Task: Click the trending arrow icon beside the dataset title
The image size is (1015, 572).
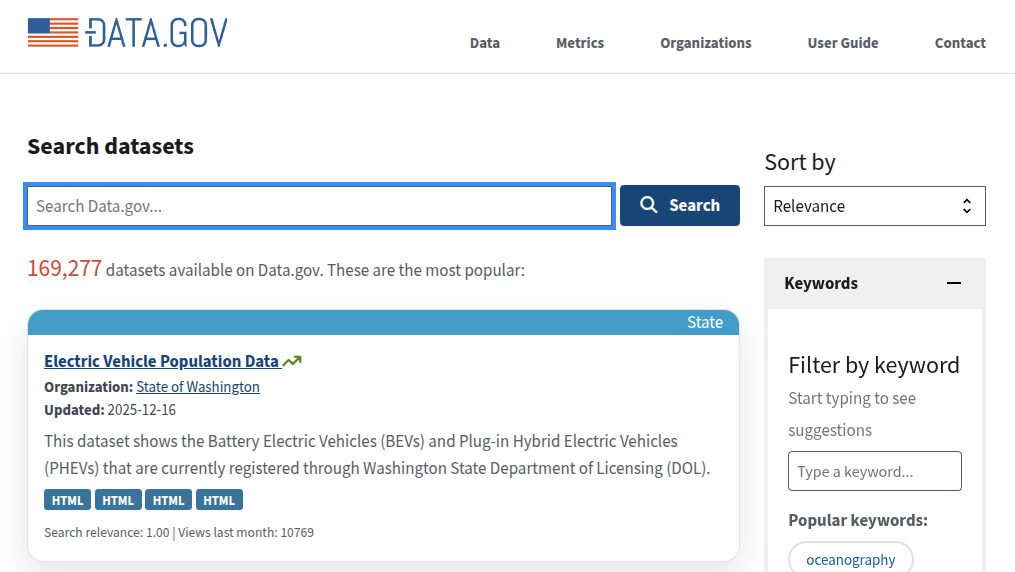Action: [x=292, y=361]
